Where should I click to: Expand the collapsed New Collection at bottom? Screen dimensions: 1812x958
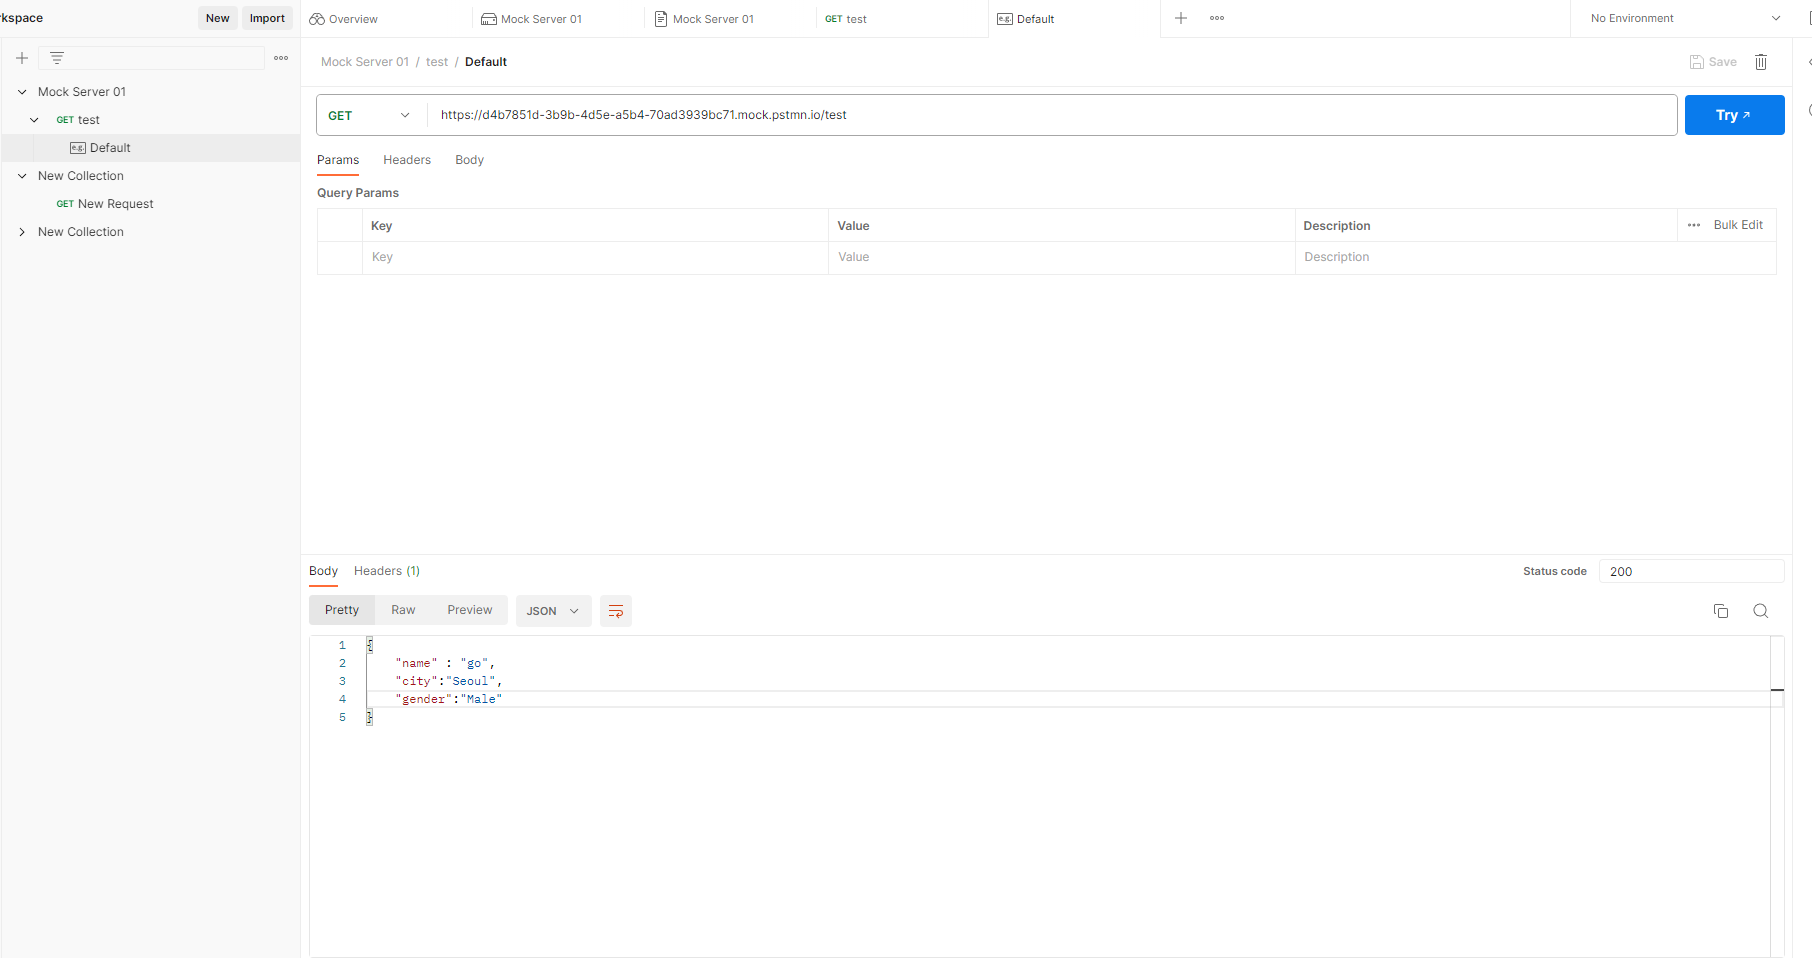(22, 232)
